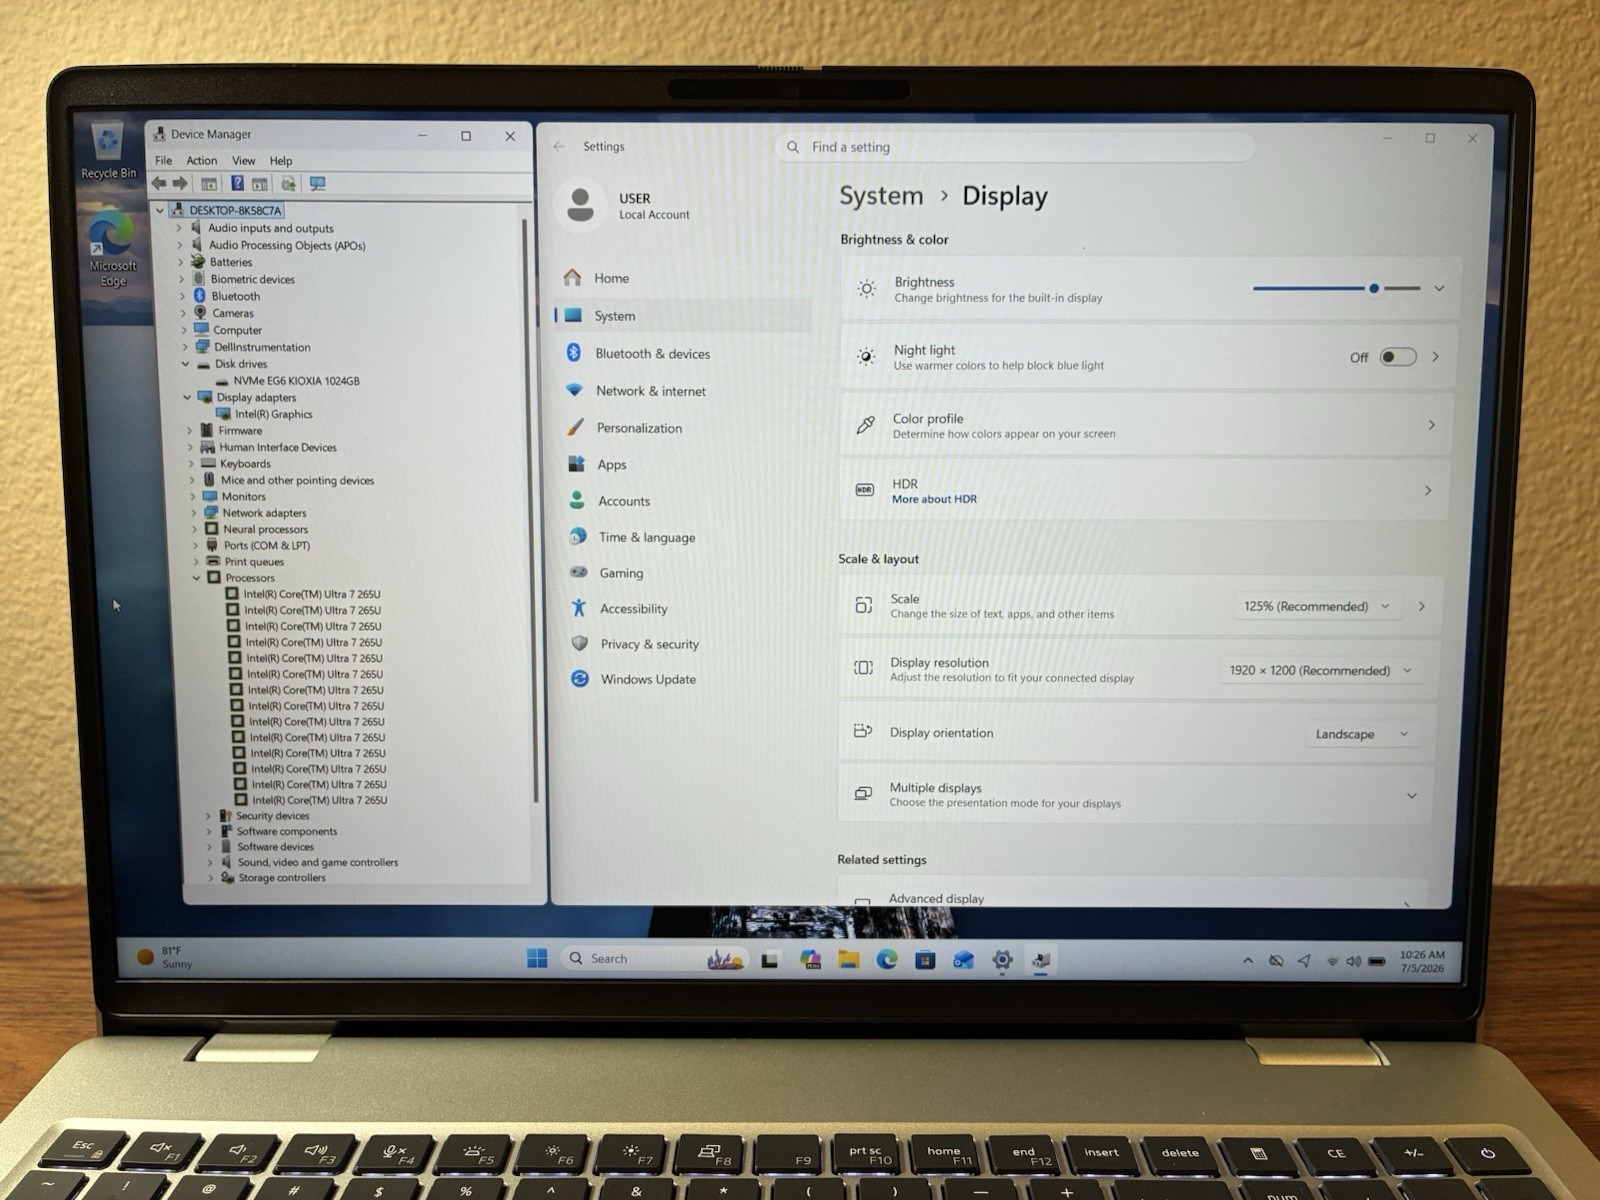Click Update device driver toolbar icon
This screenshot has width=1600, height=1200.
pos(288,184)
